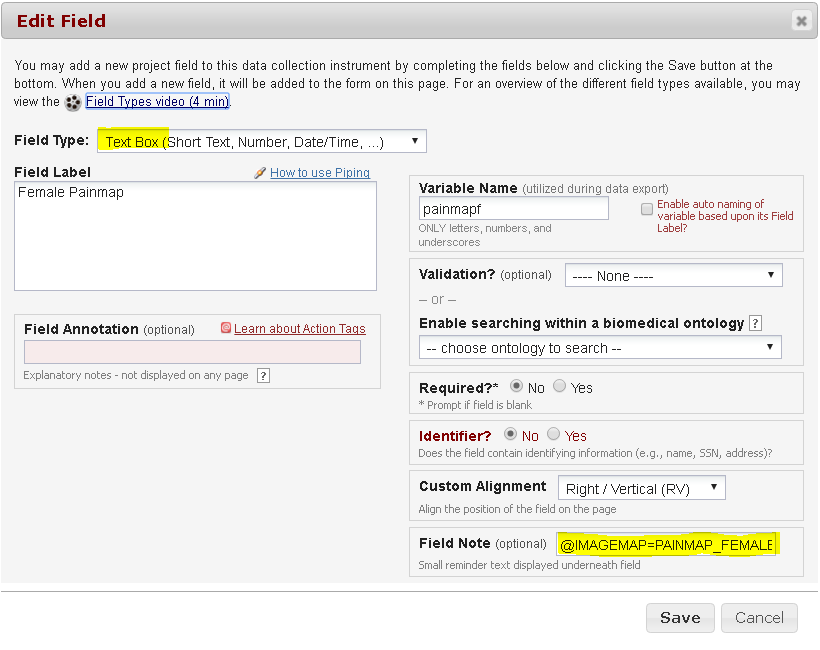820x650 pixels.
Task: Open the Custom Alignment dropdown
Action: click(x=641, y=488)
